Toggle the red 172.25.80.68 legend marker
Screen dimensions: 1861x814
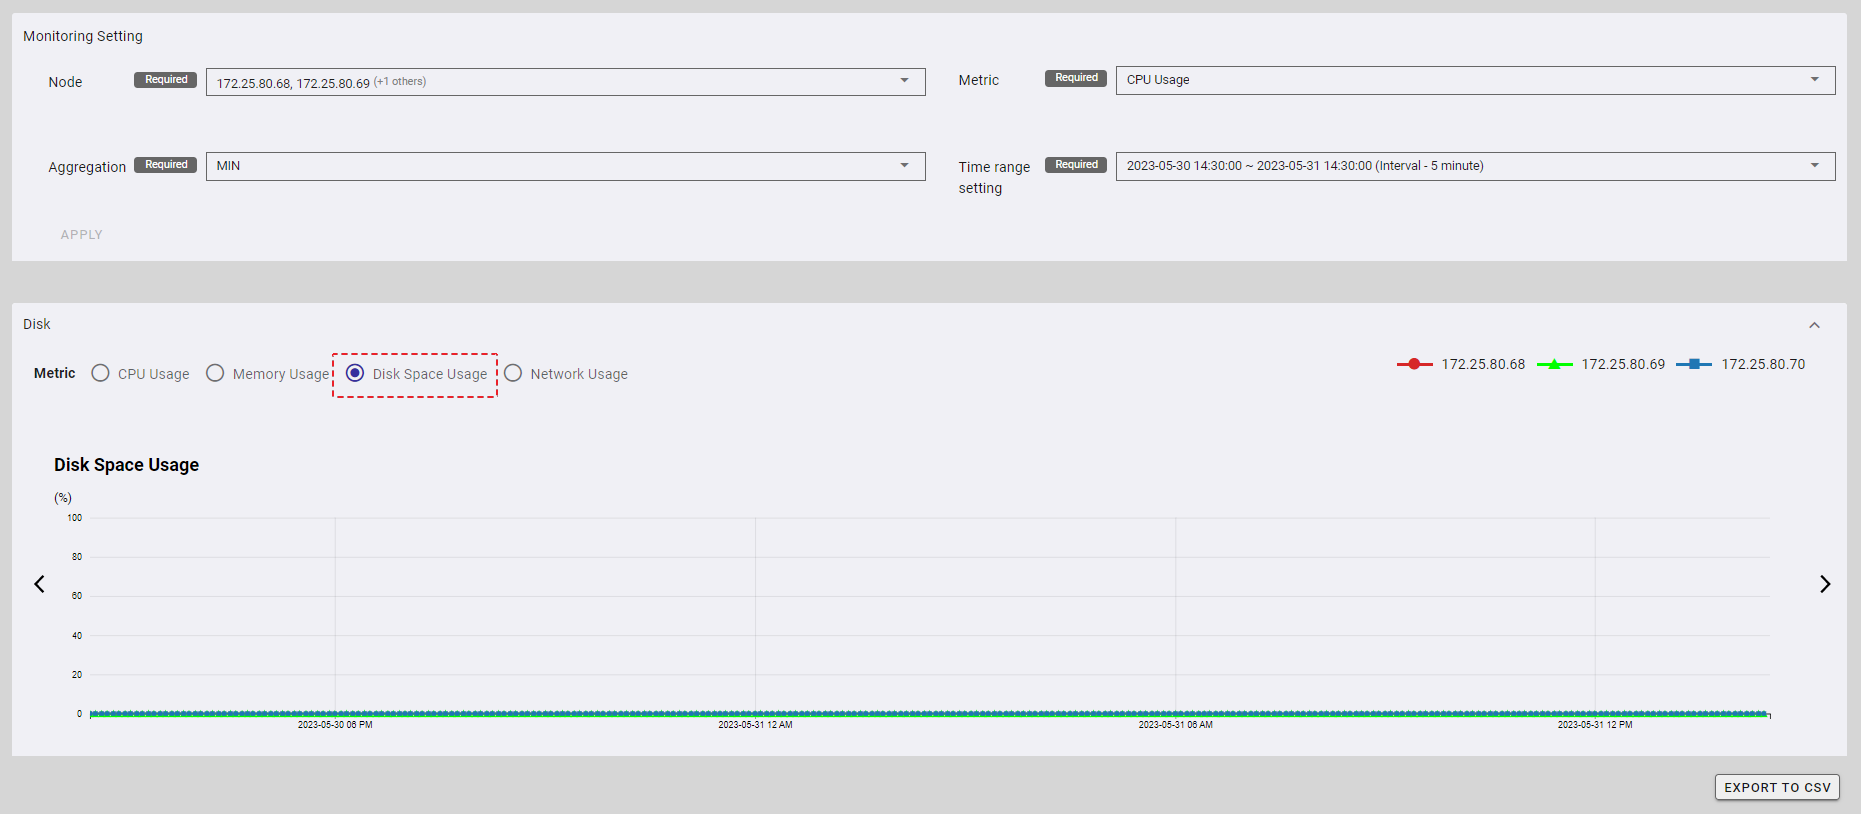click(x=1414, y=364)
